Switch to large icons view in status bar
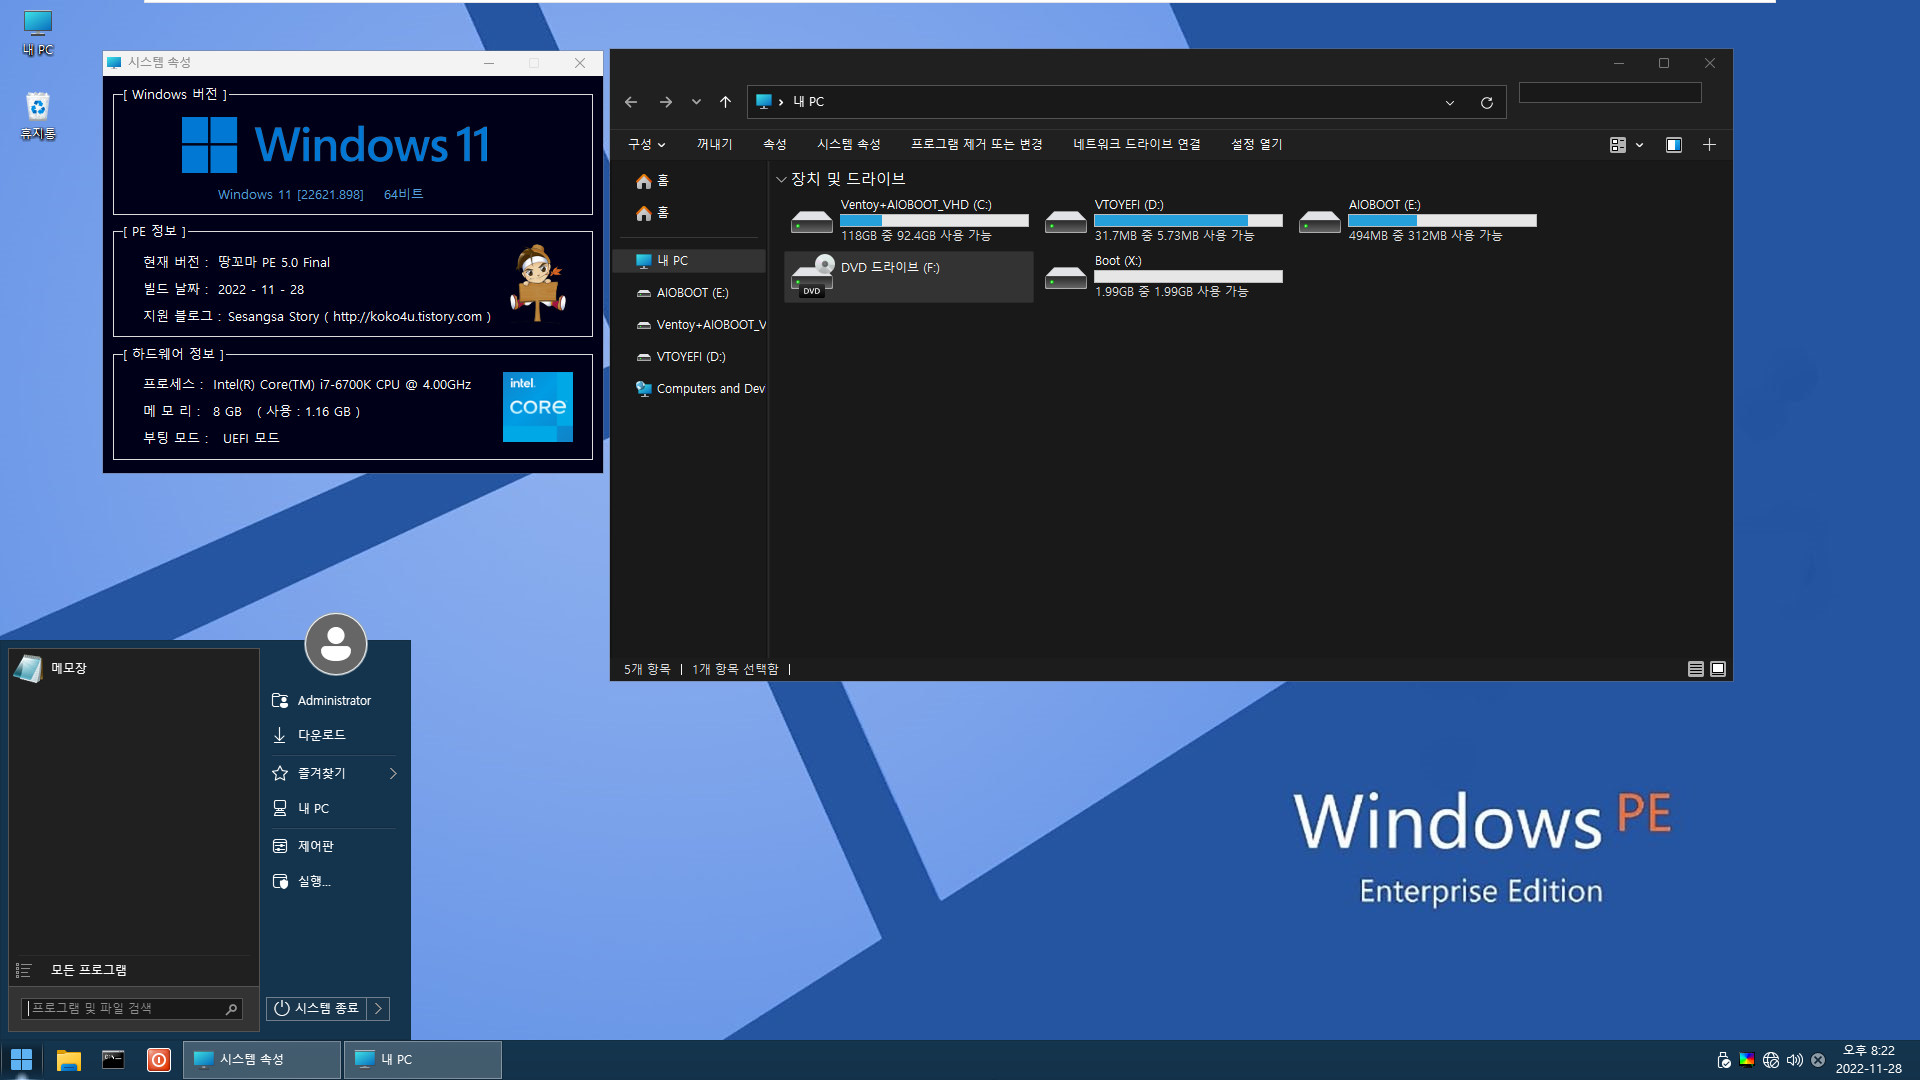Image resolution: width=1920 pixels, height=1080 pixels. point(1718,669)
